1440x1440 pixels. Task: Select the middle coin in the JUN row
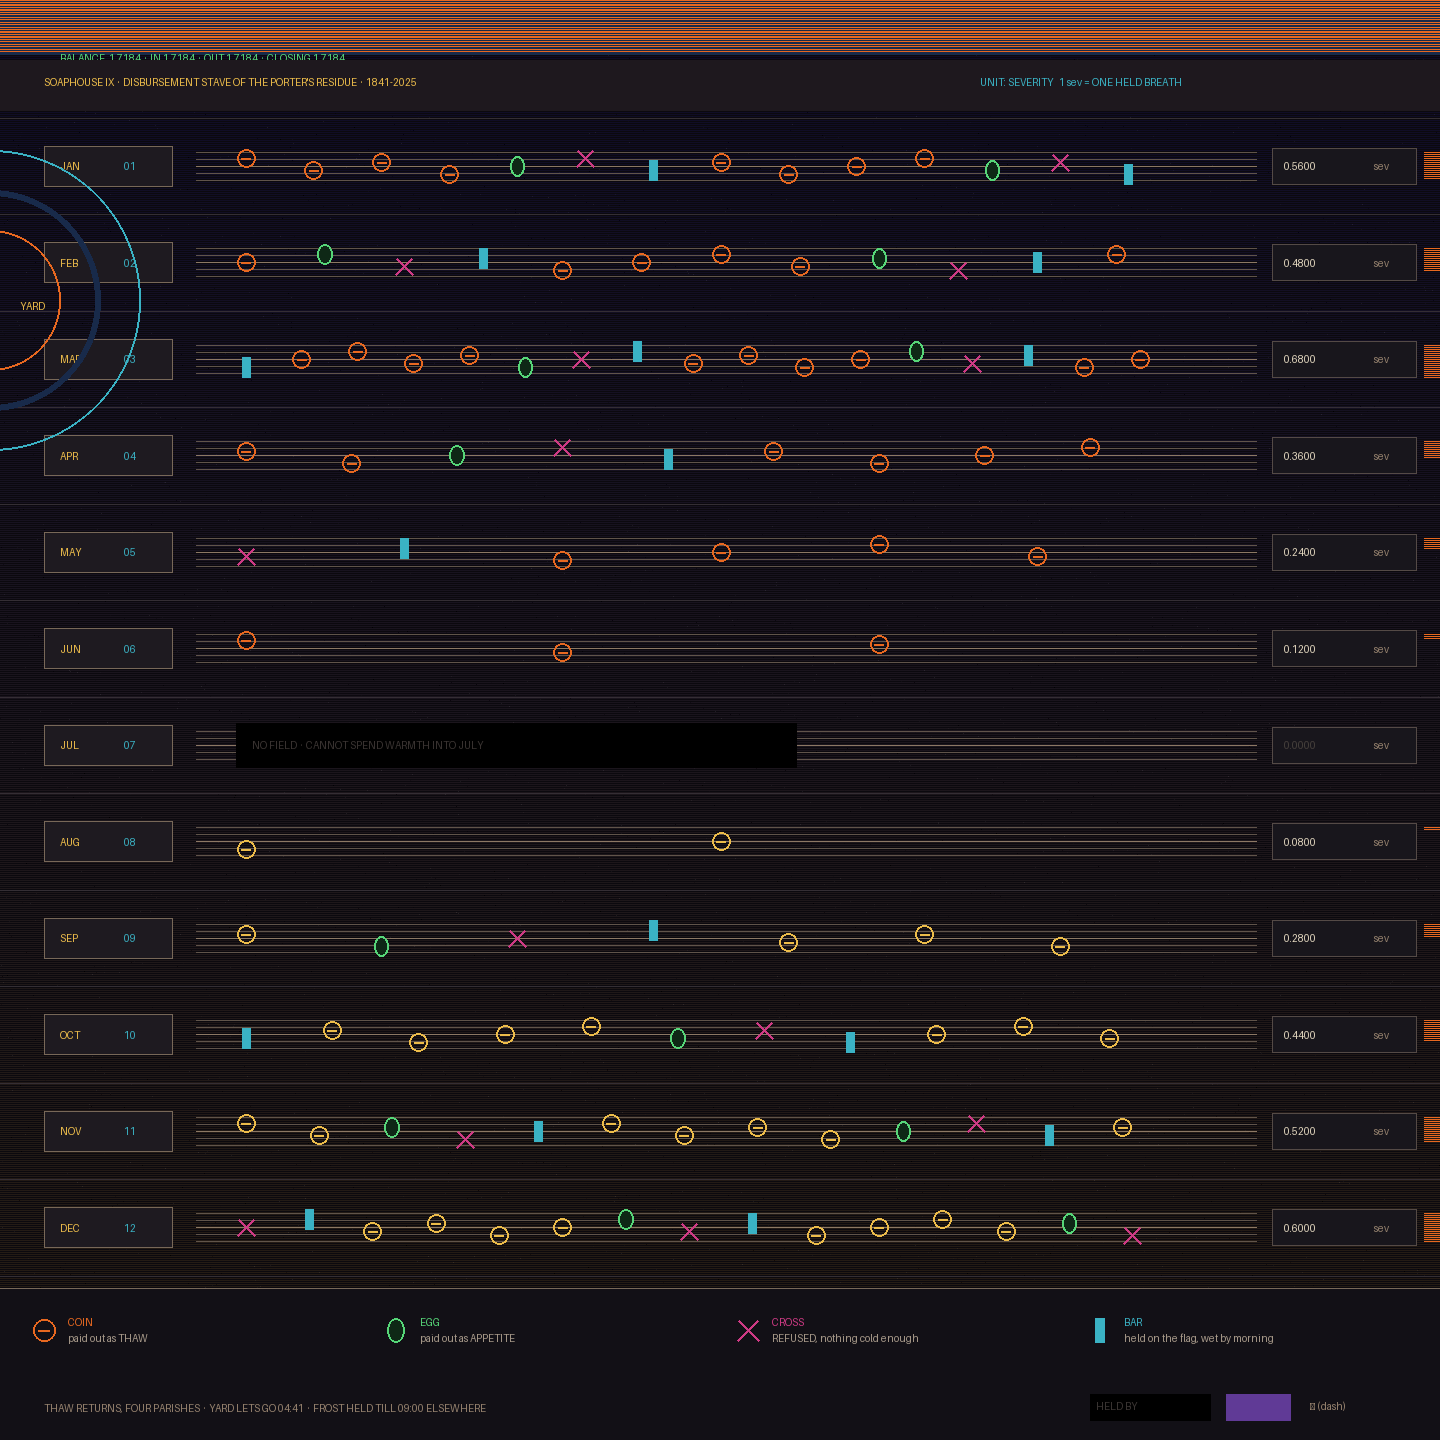click(x=562, y=653)
